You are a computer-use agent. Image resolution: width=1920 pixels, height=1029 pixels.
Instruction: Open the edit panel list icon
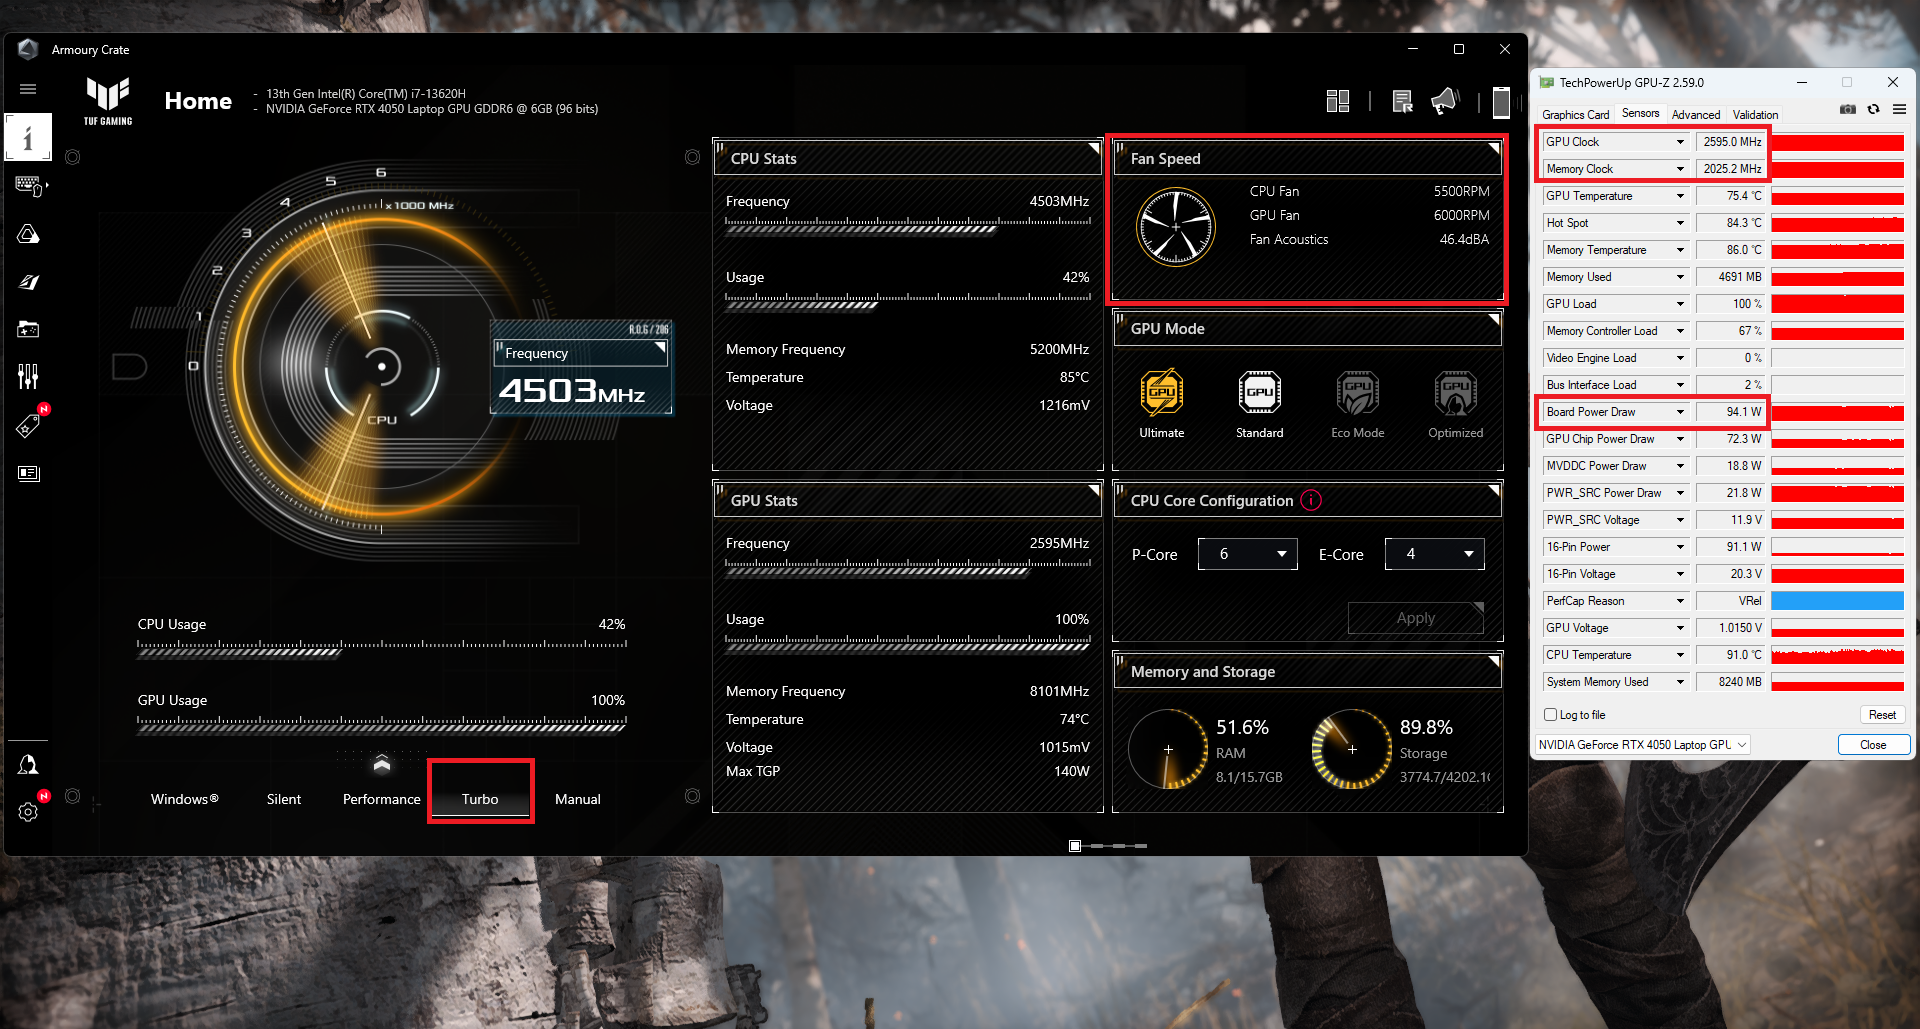tap(1402, 101)
